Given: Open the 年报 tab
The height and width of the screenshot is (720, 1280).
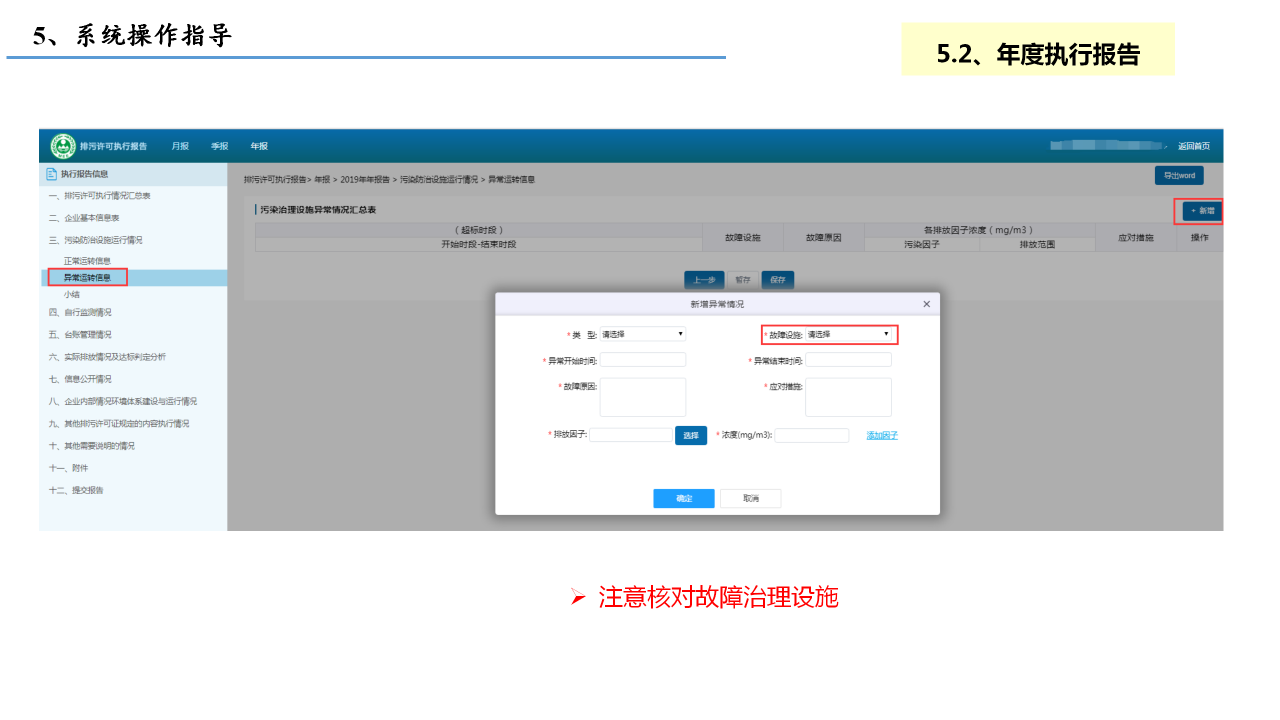Looking at the screenshot, I should pyautogui.click(x=259, y=146).
